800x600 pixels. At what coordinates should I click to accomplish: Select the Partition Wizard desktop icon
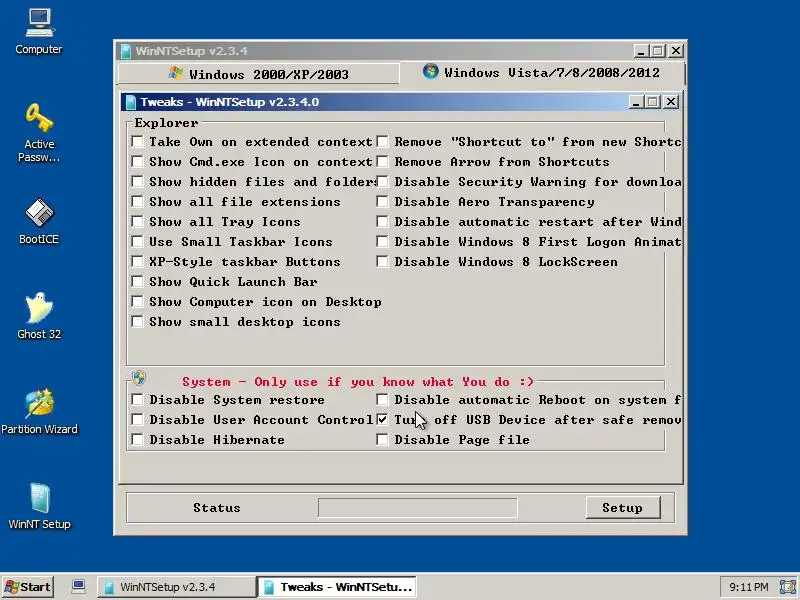pyautogui.click(x=39, y=411)
